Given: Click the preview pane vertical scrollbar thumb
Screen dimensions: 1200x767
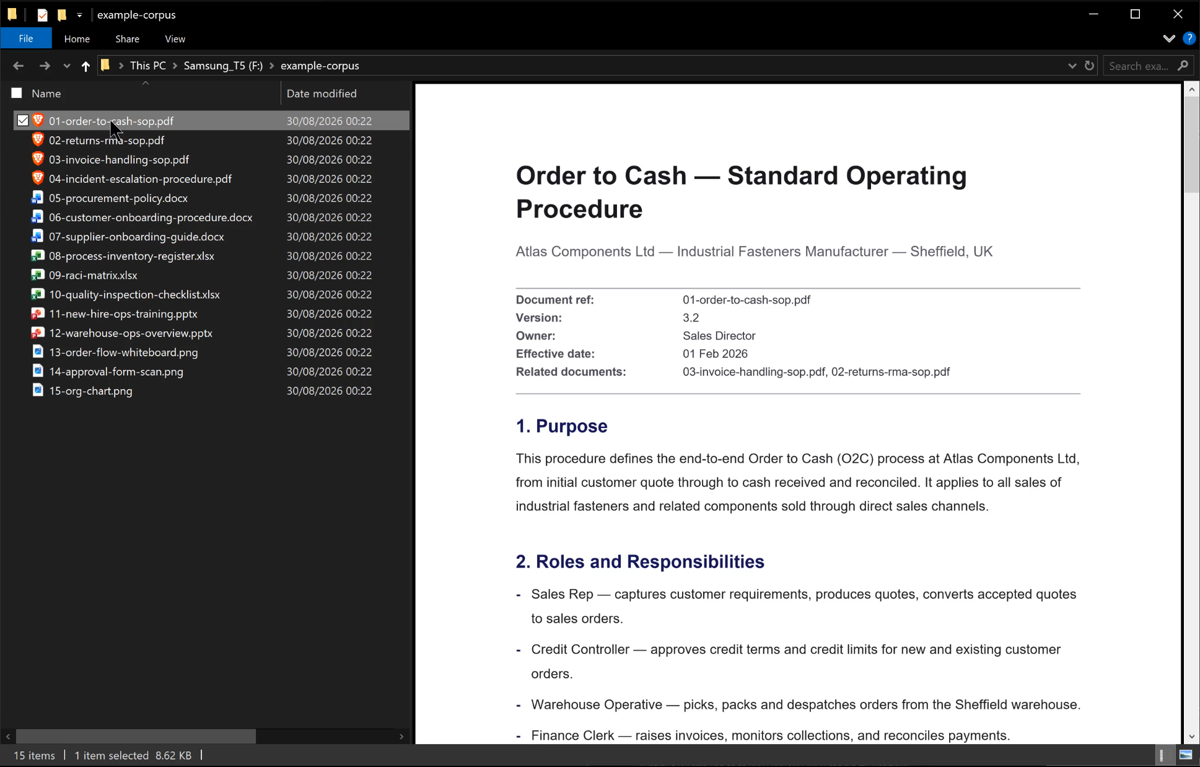Looking at the screenshot, I should (1191, 145).
